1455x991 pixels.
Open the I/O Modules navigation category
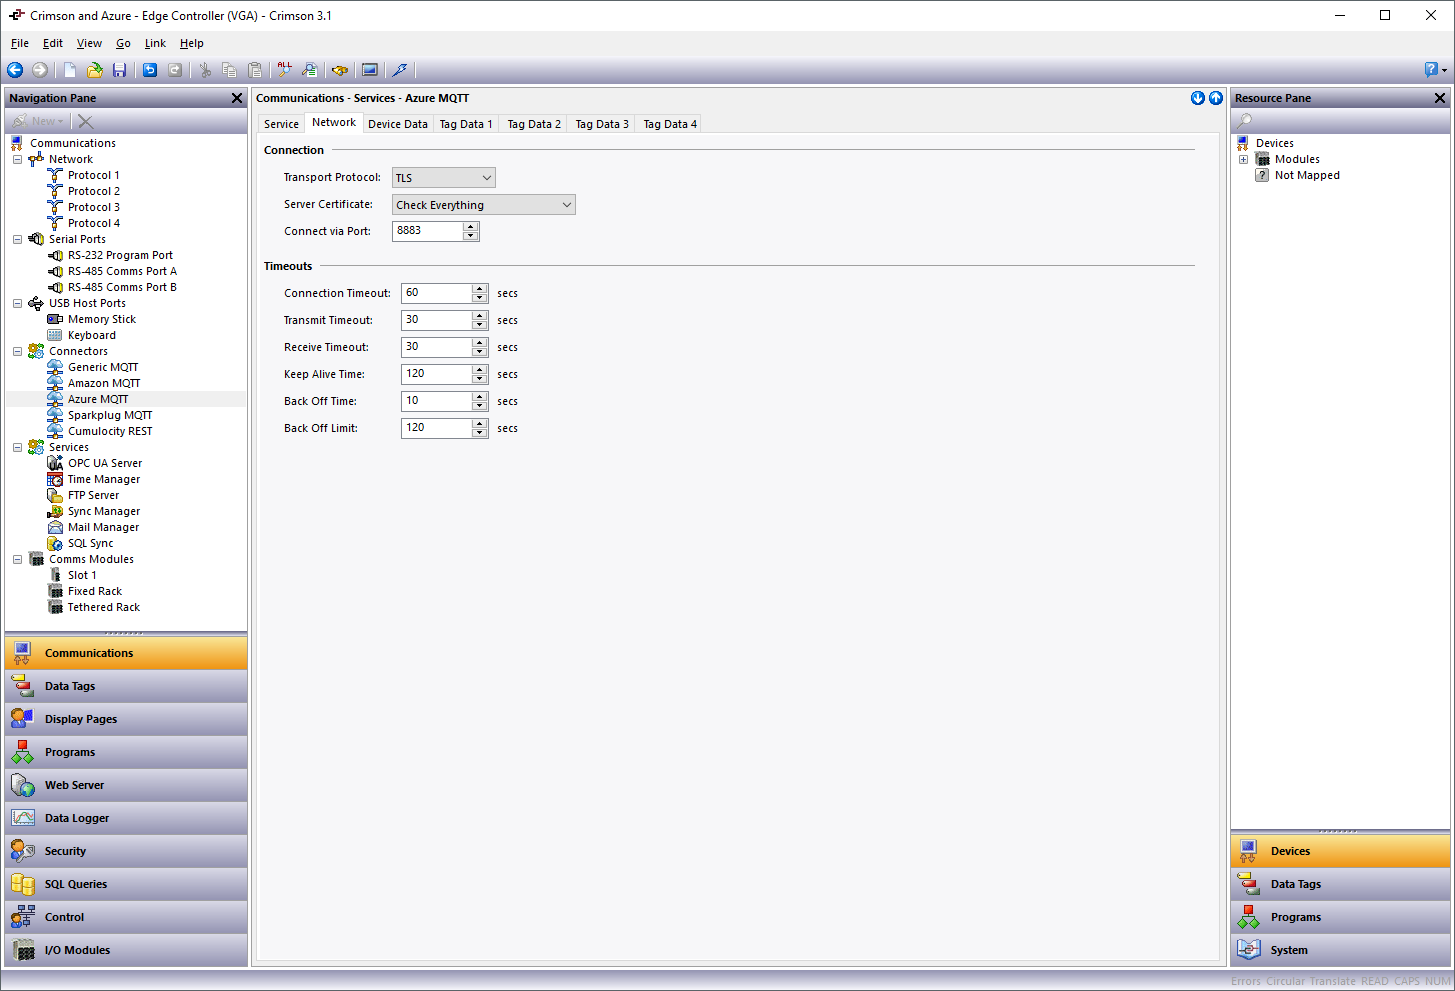(x=126, y=950)
